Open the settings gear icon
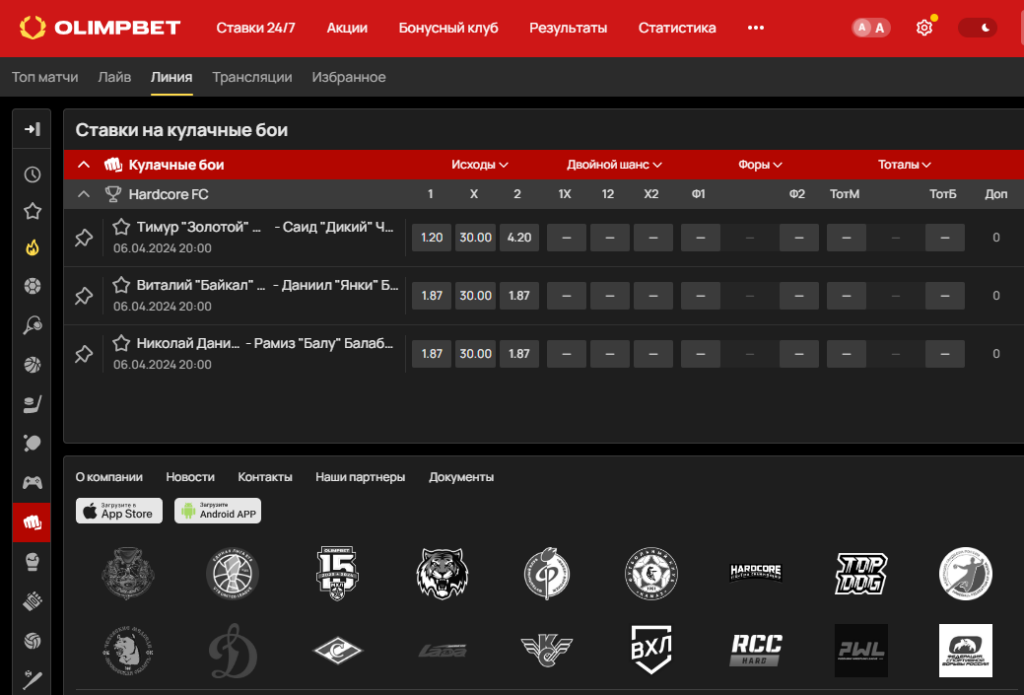 (x=924, y=27)
